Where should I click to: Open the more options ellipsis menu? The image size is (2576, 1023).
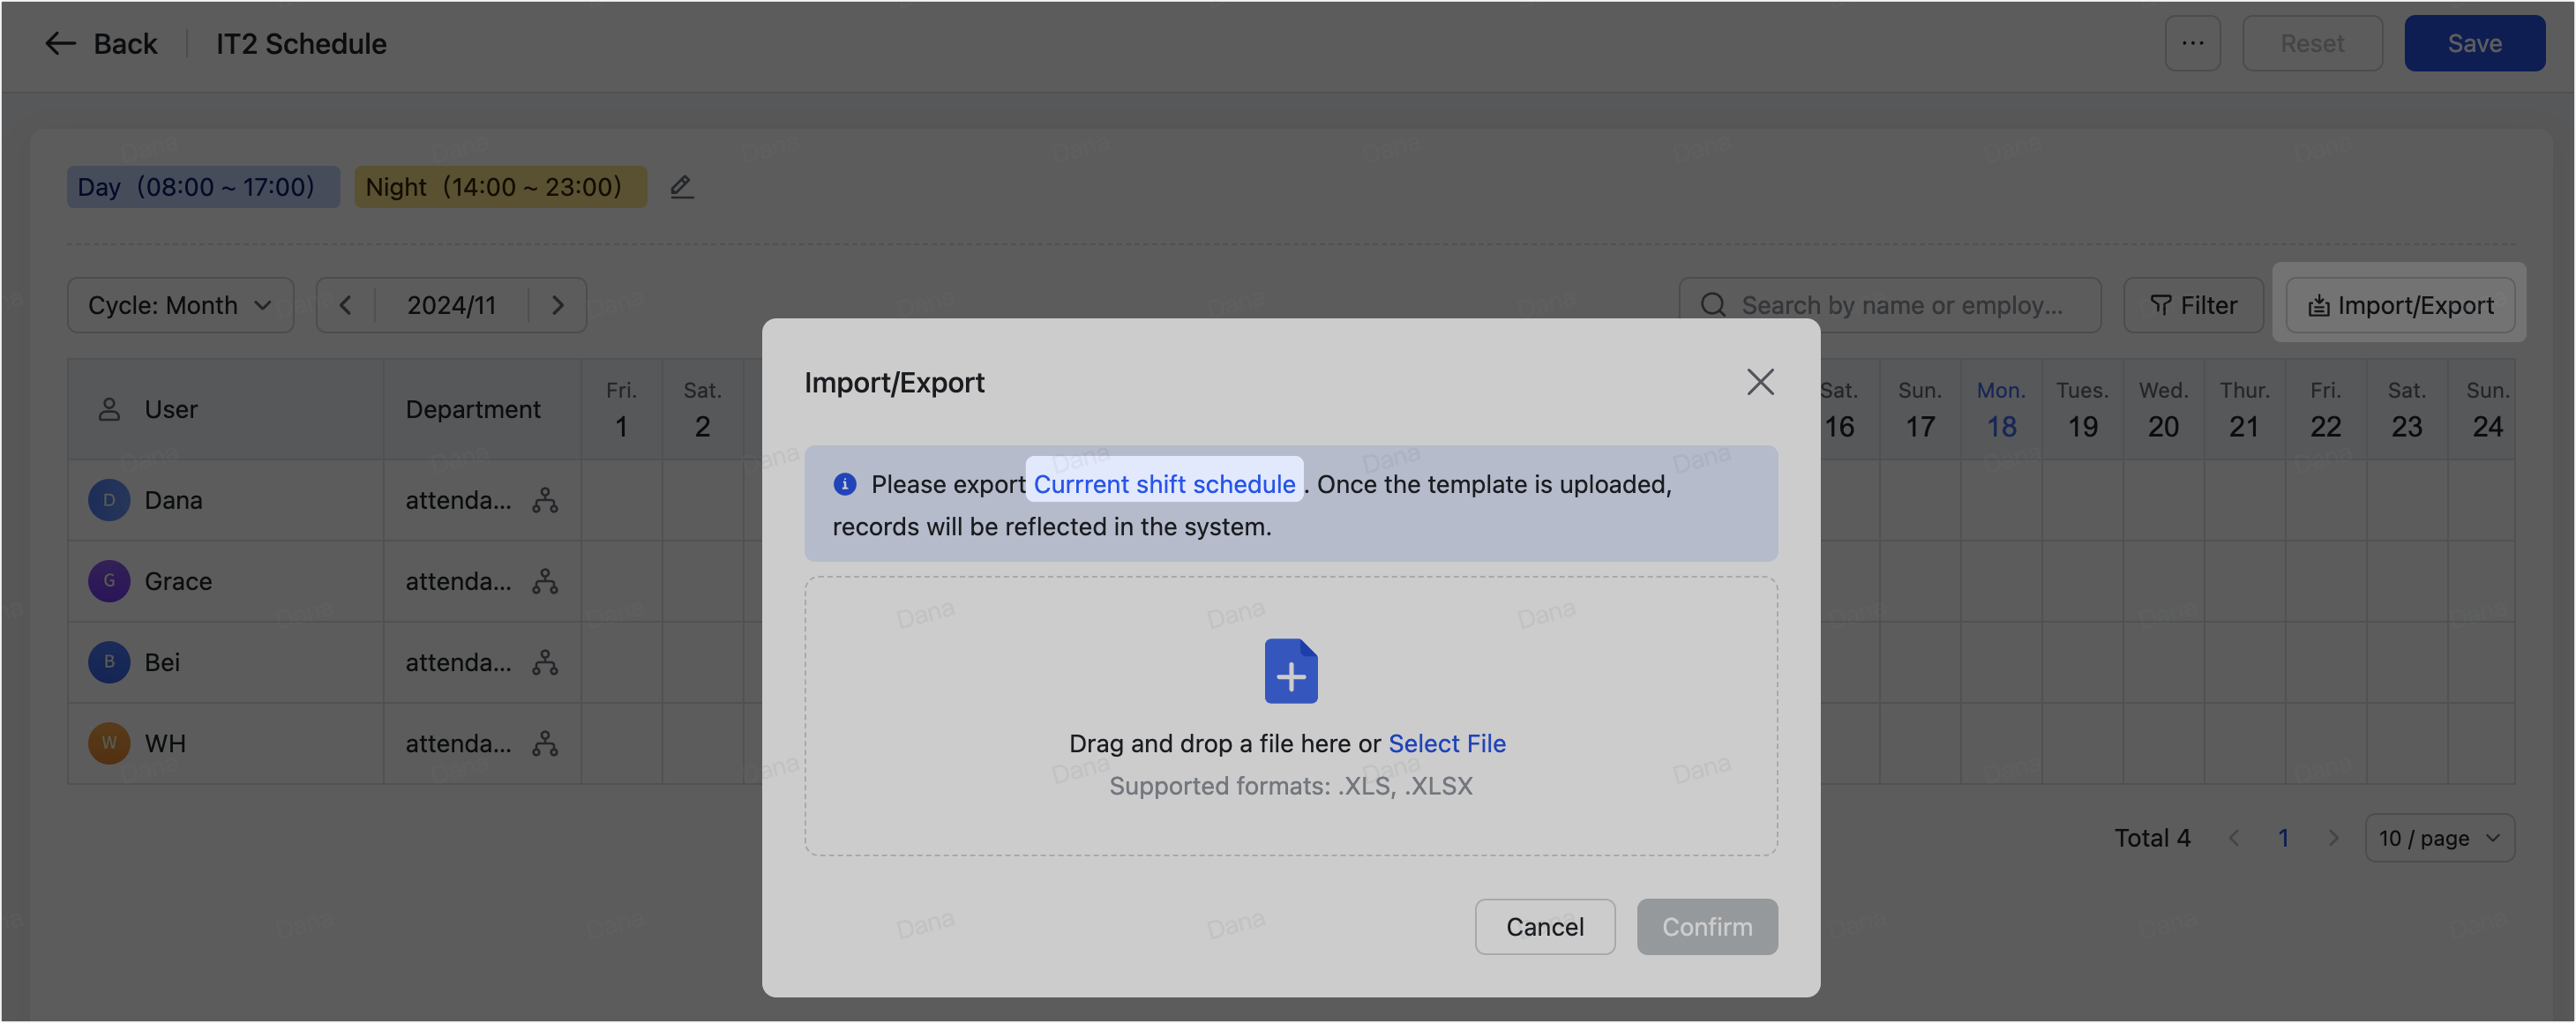pyautogui.click(x=2192, y=44)
